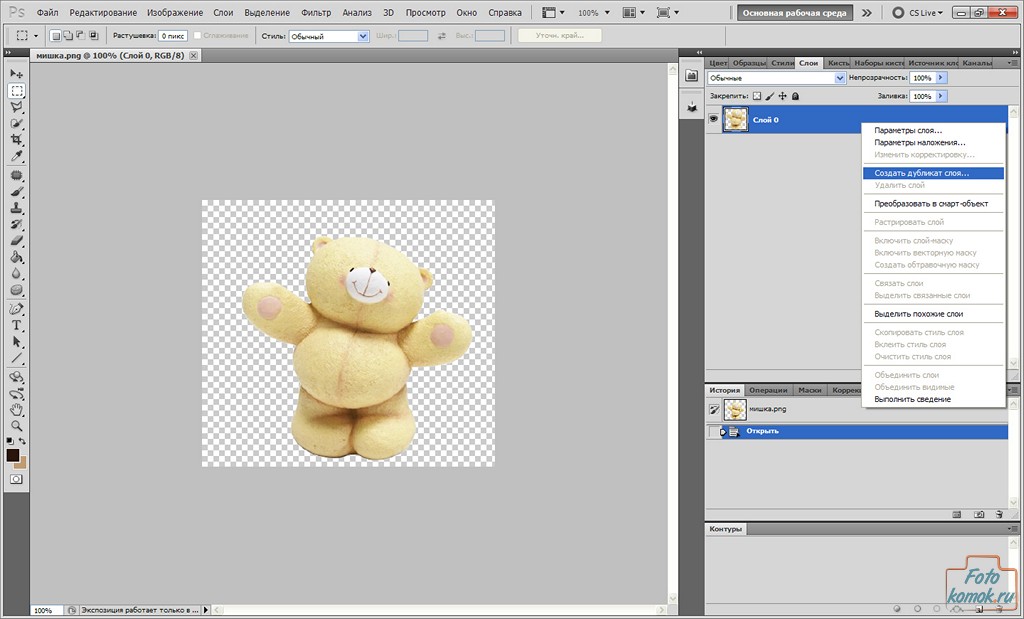Toggle the lock all padlock icon
Viewport: 1024px width, 619px height.
795,96
